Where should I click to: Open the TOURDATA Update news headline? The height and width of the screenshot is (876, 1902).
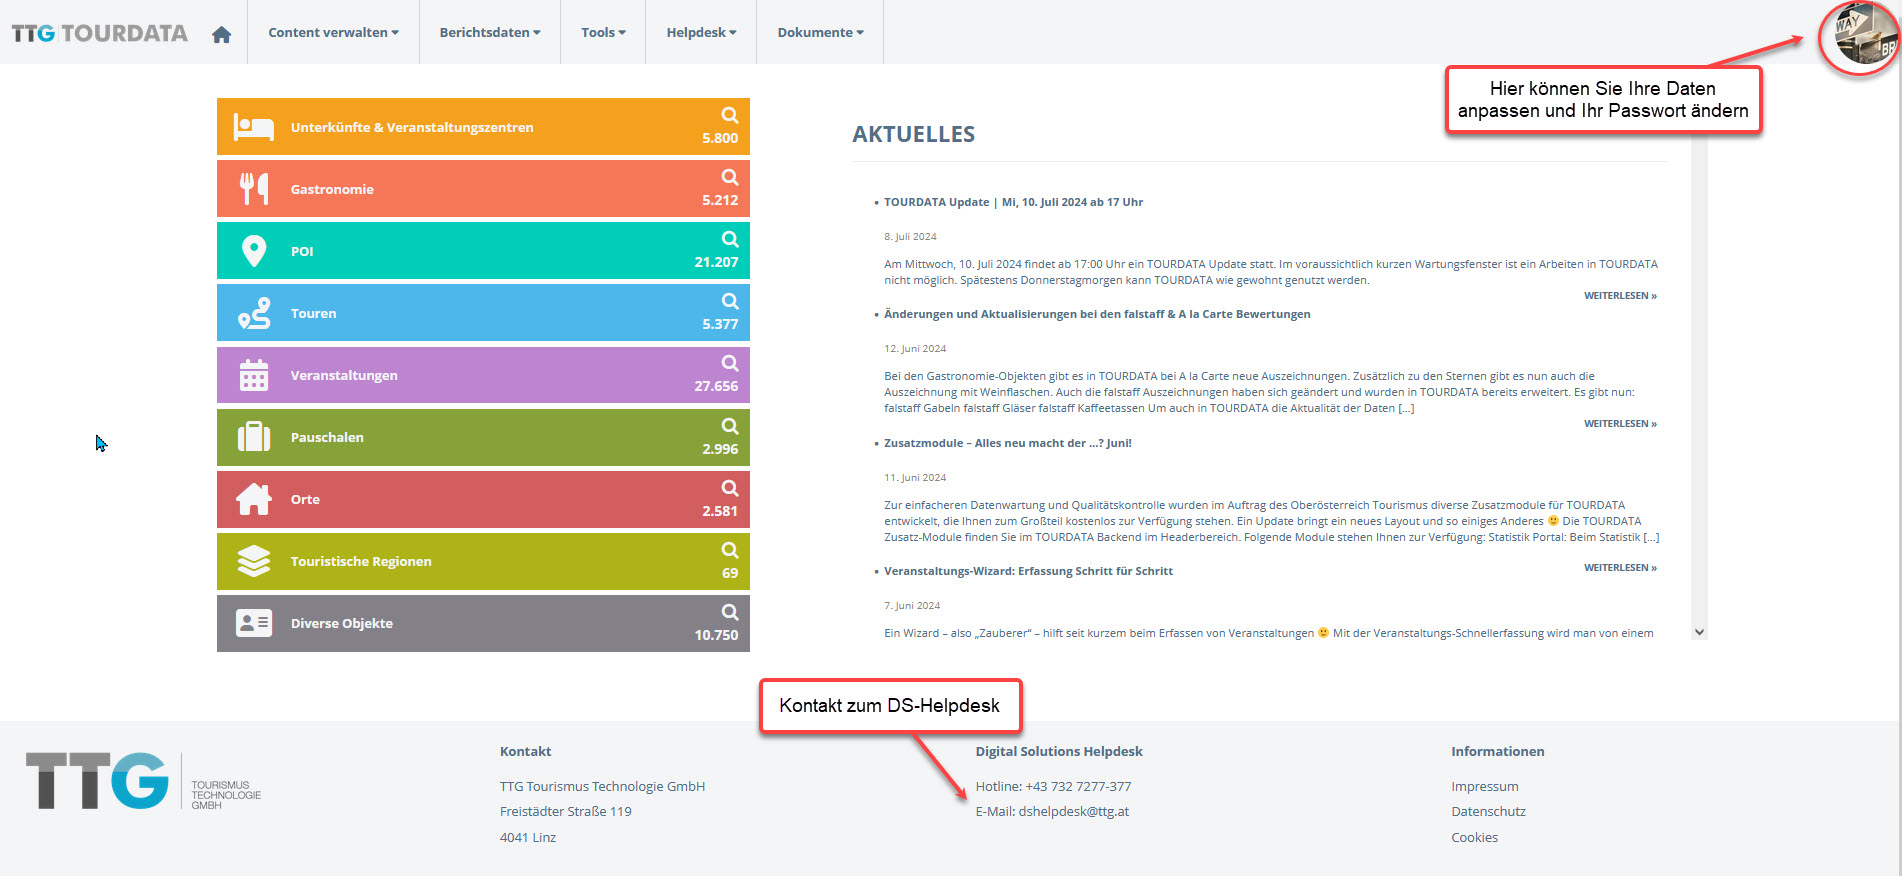1013,202
